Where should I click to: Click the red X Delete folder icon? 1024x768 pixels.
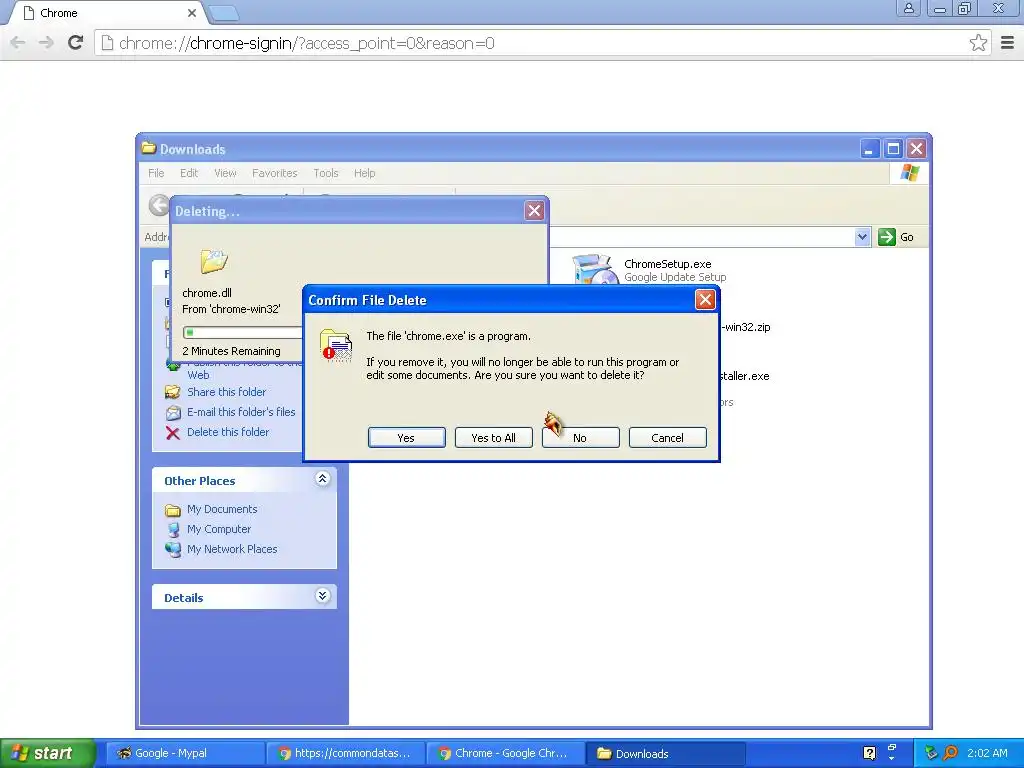[x=173, y=433]
